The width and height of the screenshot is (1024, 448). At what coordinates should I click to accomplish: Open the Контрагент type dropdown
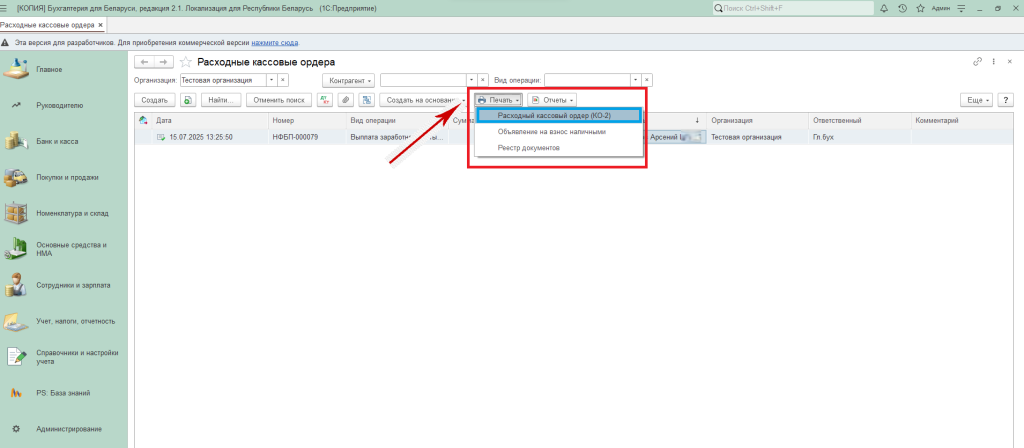tap(349, 79)
